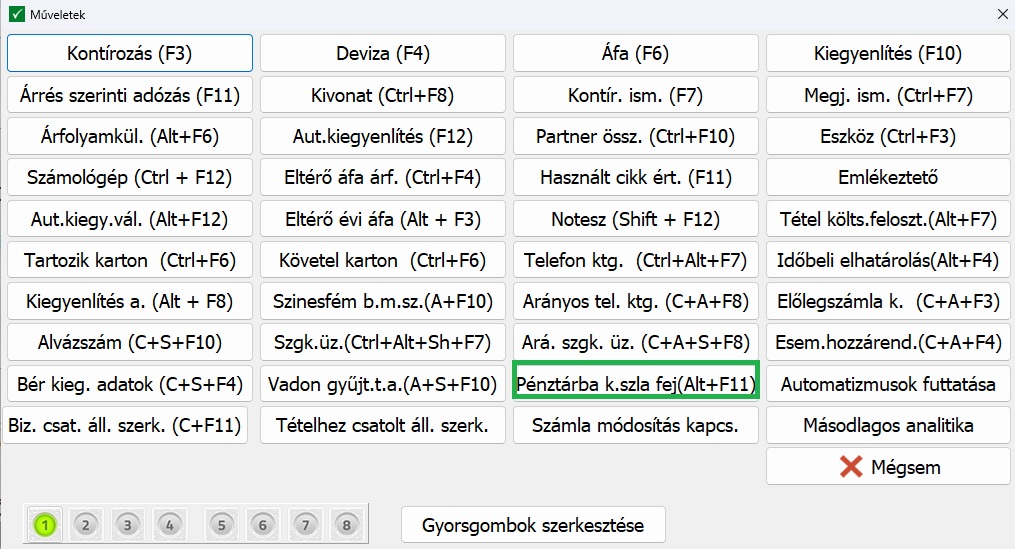The height and width of the screenshot is (549, 1015).
Task: Switch to quick button page 2
Action: (86, 524)
